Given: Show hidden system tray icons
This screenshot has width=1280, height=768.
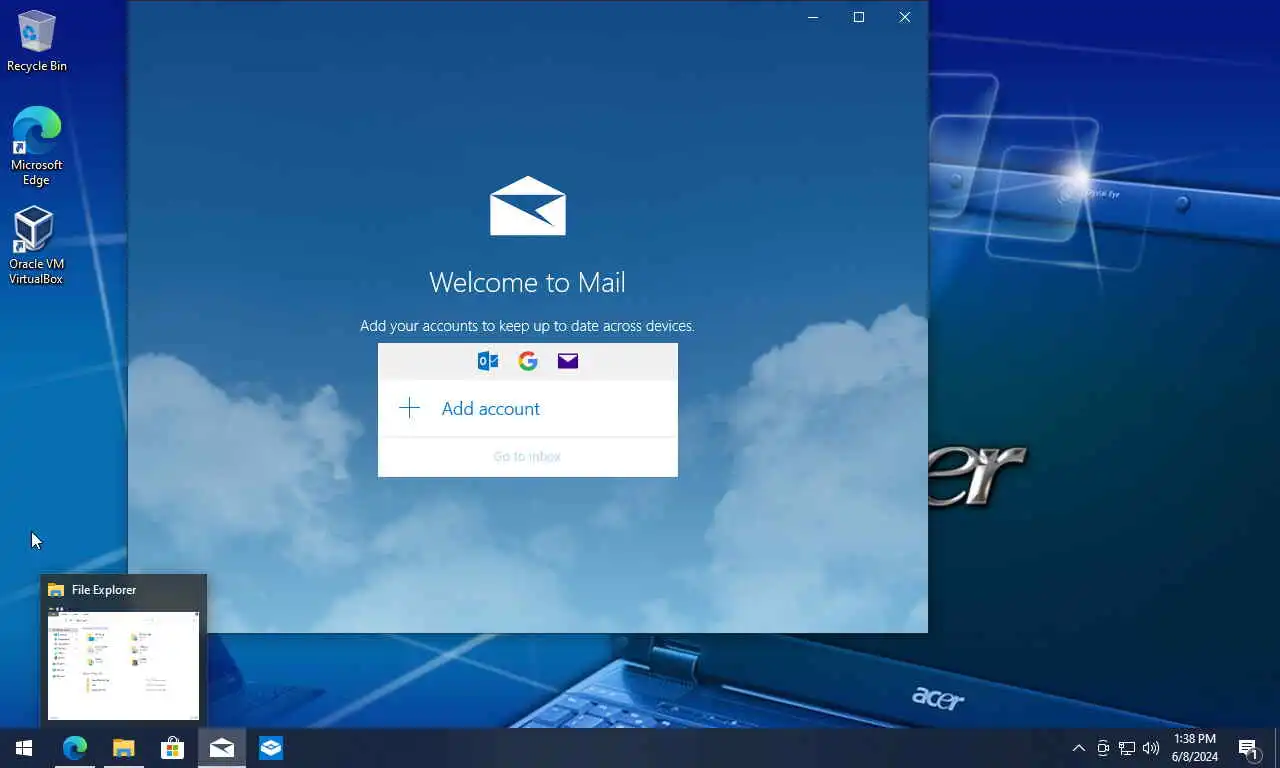Looking at the screenshot, I should pos(1079,748).
